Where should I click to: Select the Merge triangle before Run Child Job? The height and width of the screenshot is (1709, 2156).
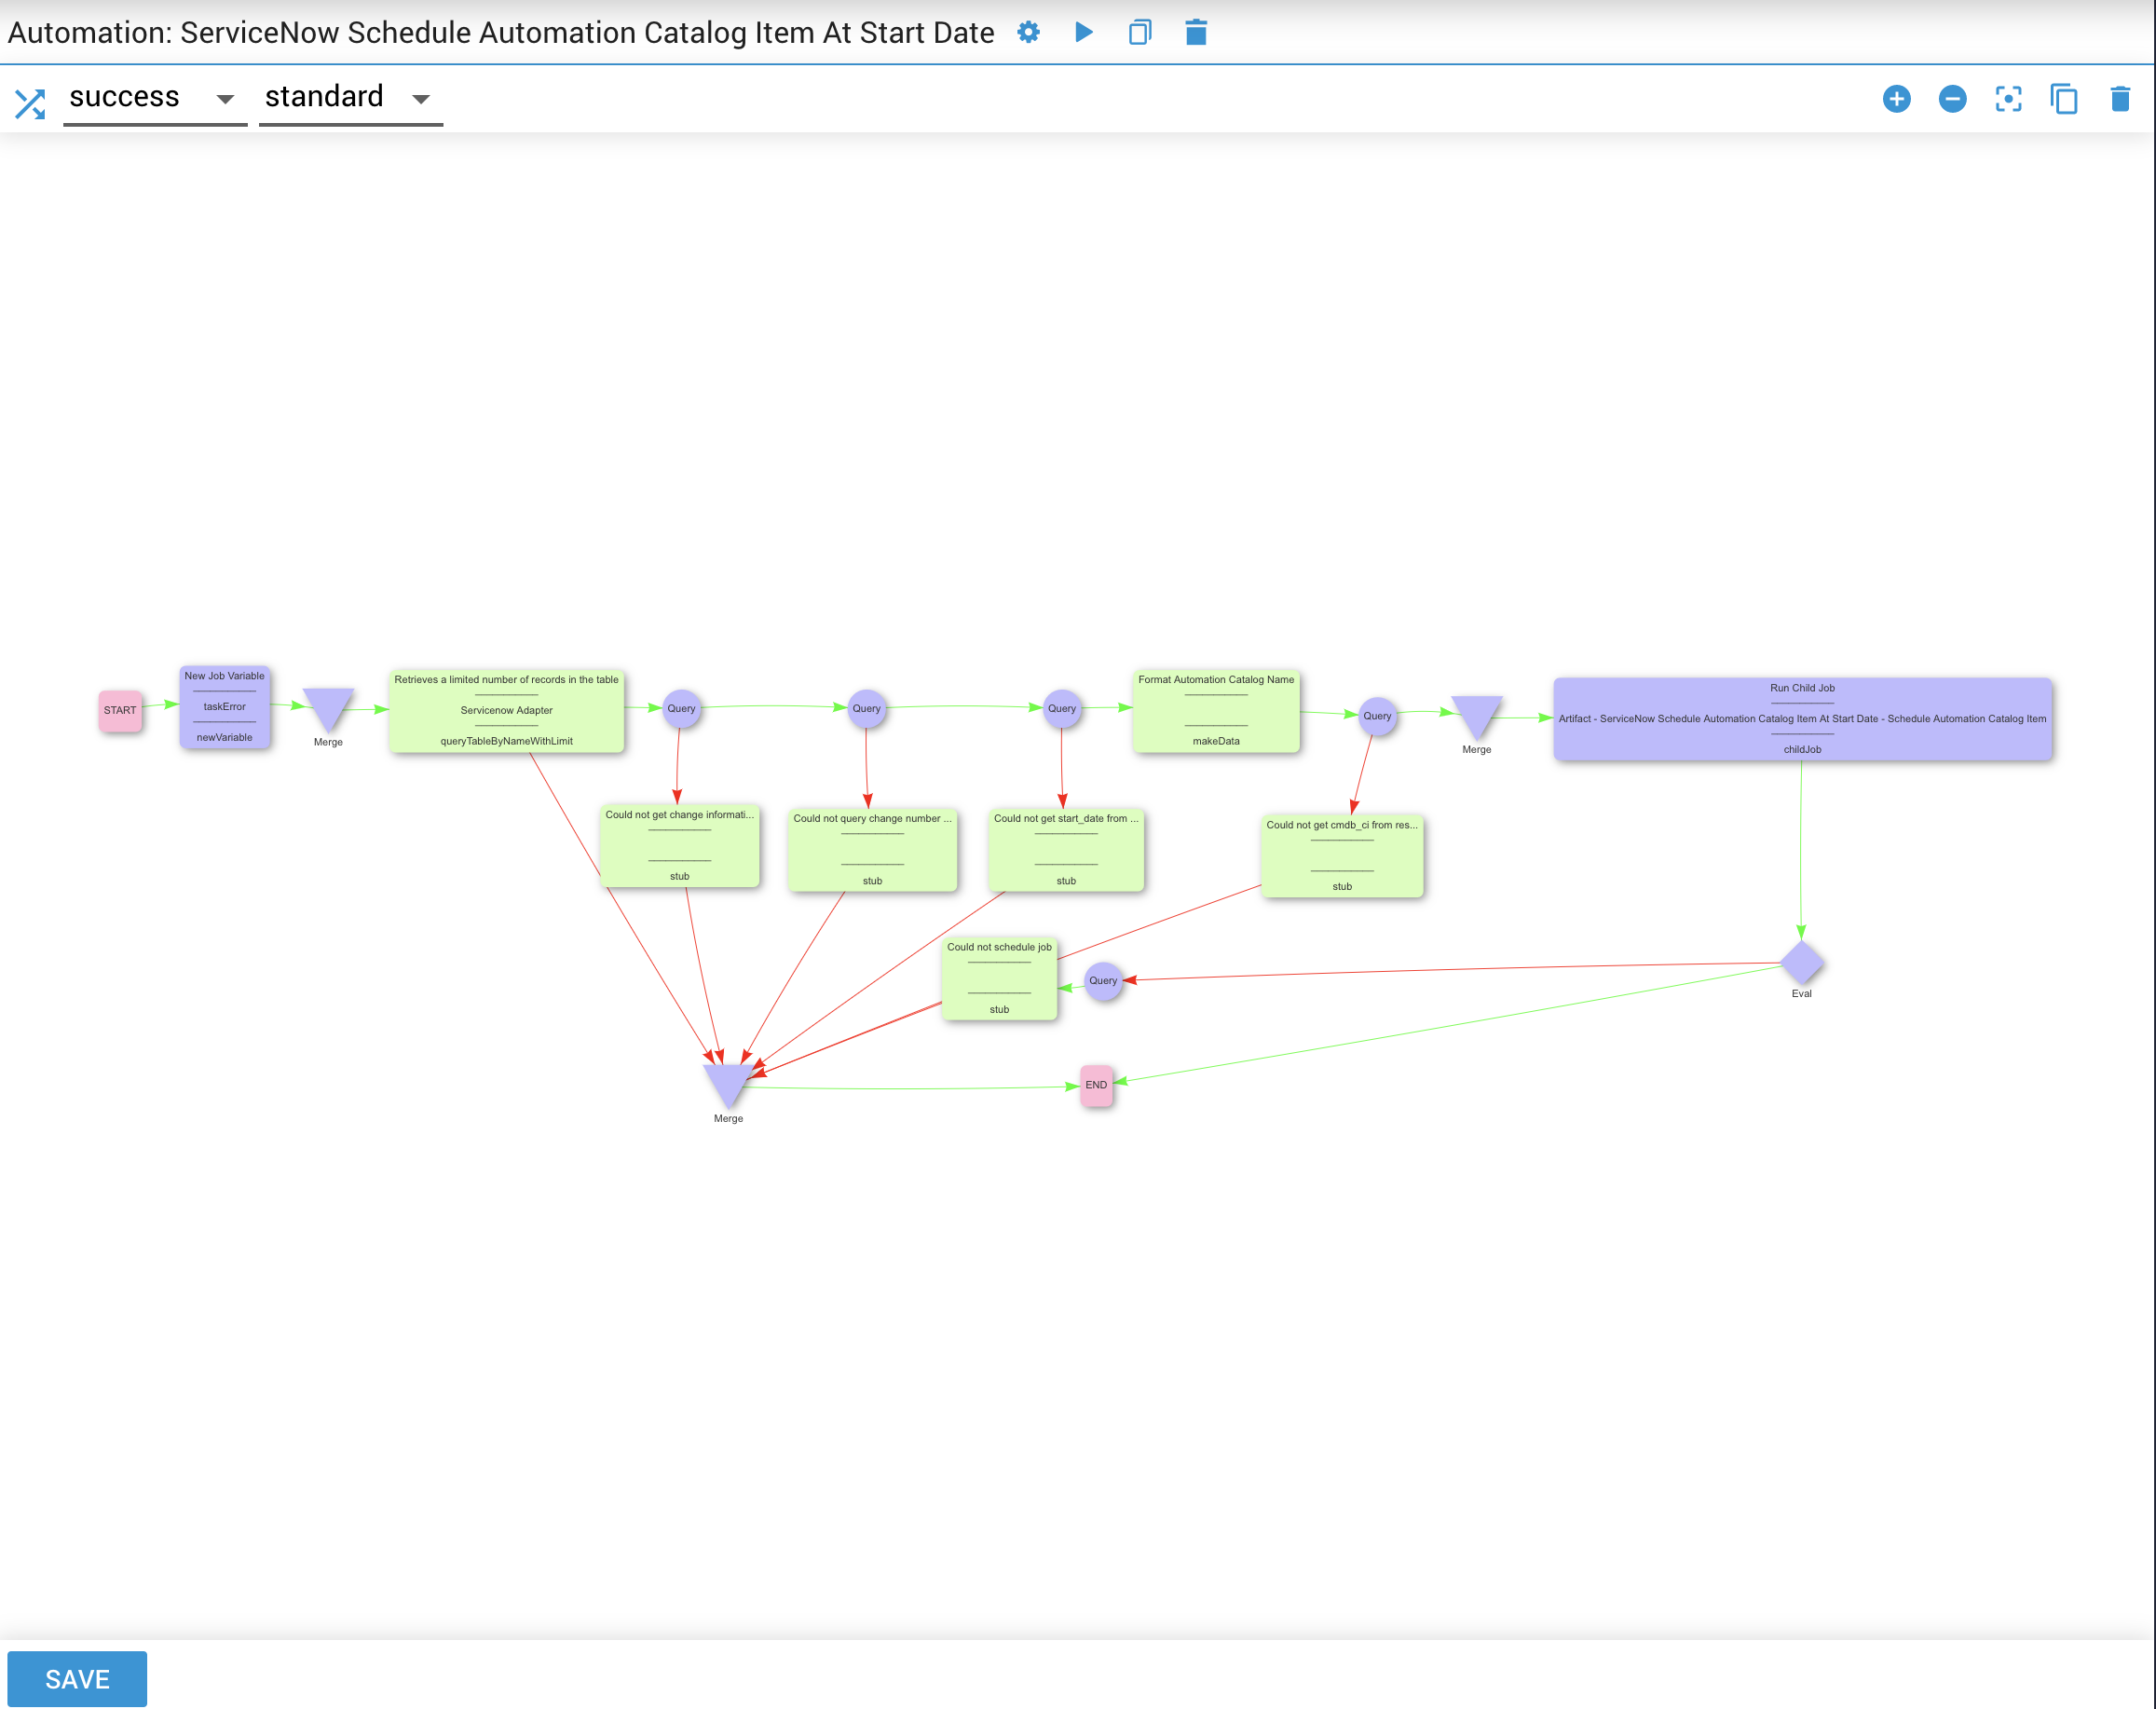tap(1476, 716)
